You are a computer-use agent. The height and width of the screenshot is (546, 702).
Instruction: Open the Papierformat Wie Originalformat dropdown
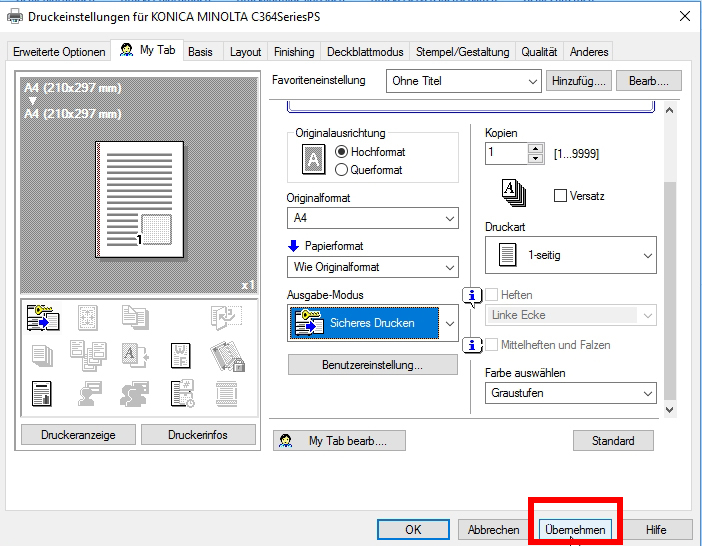pos(372,267)
